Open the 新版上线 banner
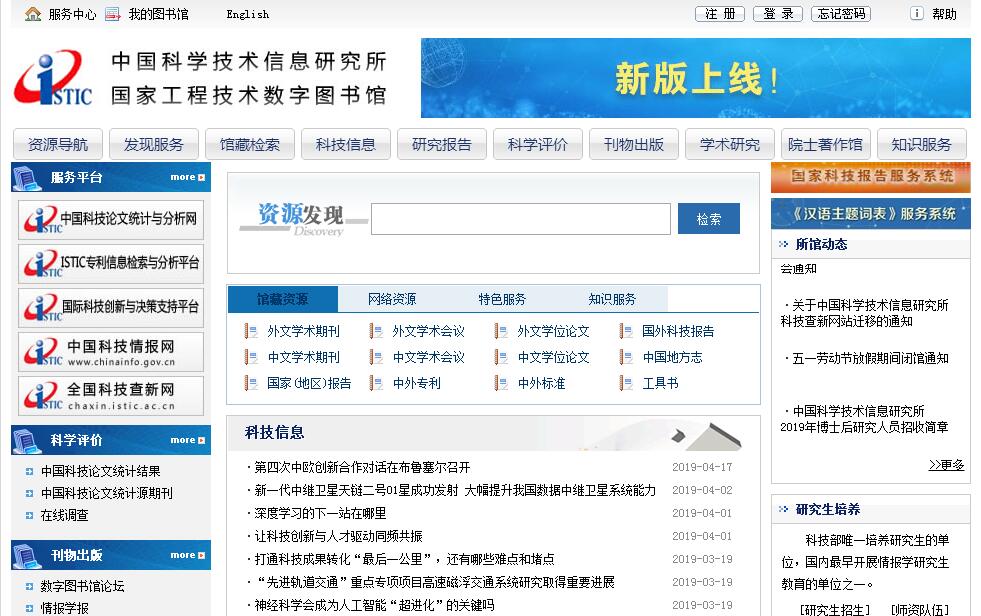The height and width of the screenshot is (616, 981). coord(695,78)
